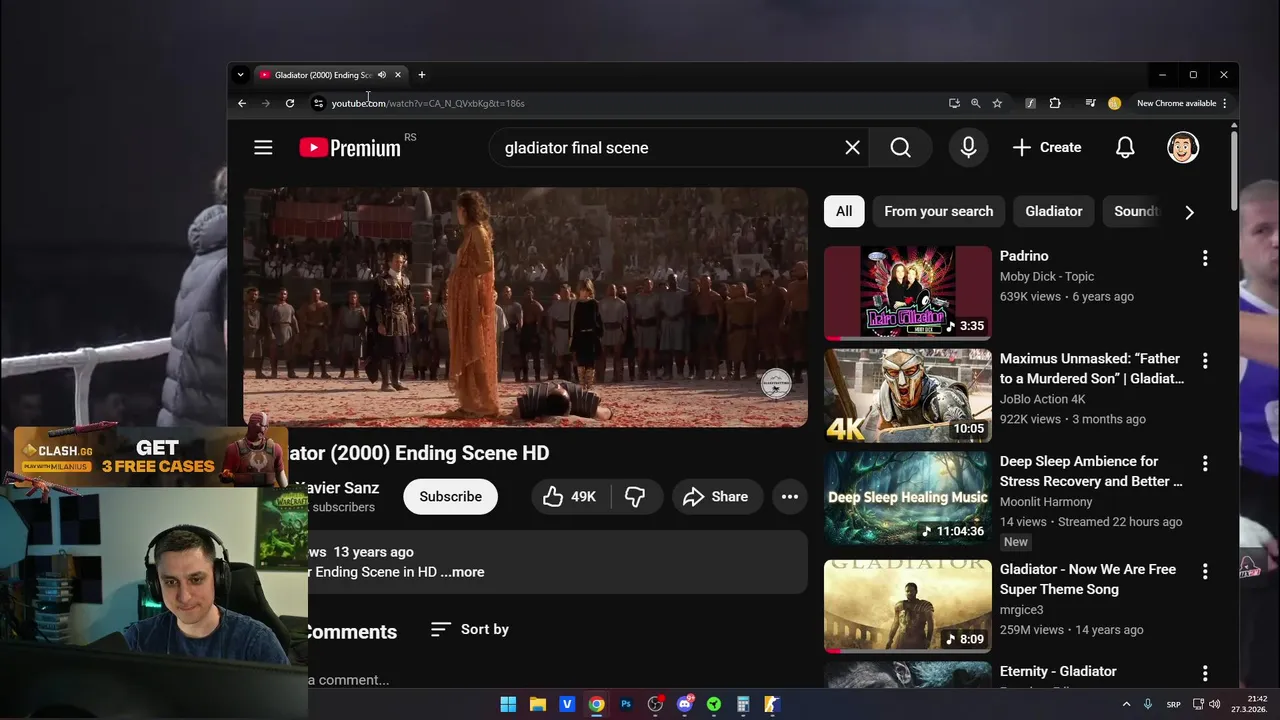Screen dimensions: 1280x720
Task: Dislike the video with thumbs down
Action: [x=634, y=497]
